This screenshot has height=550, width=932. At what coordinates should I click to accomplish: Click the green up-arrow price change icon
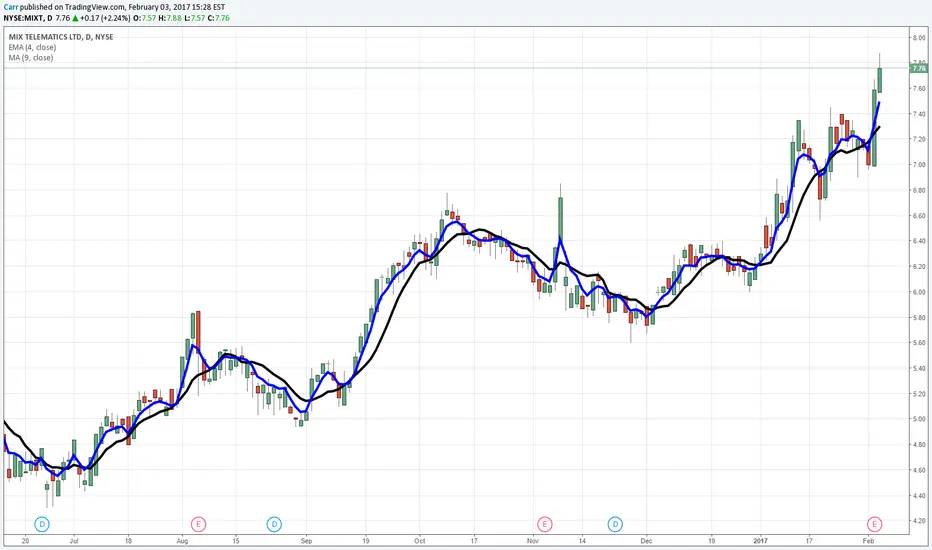pos(75,18)
